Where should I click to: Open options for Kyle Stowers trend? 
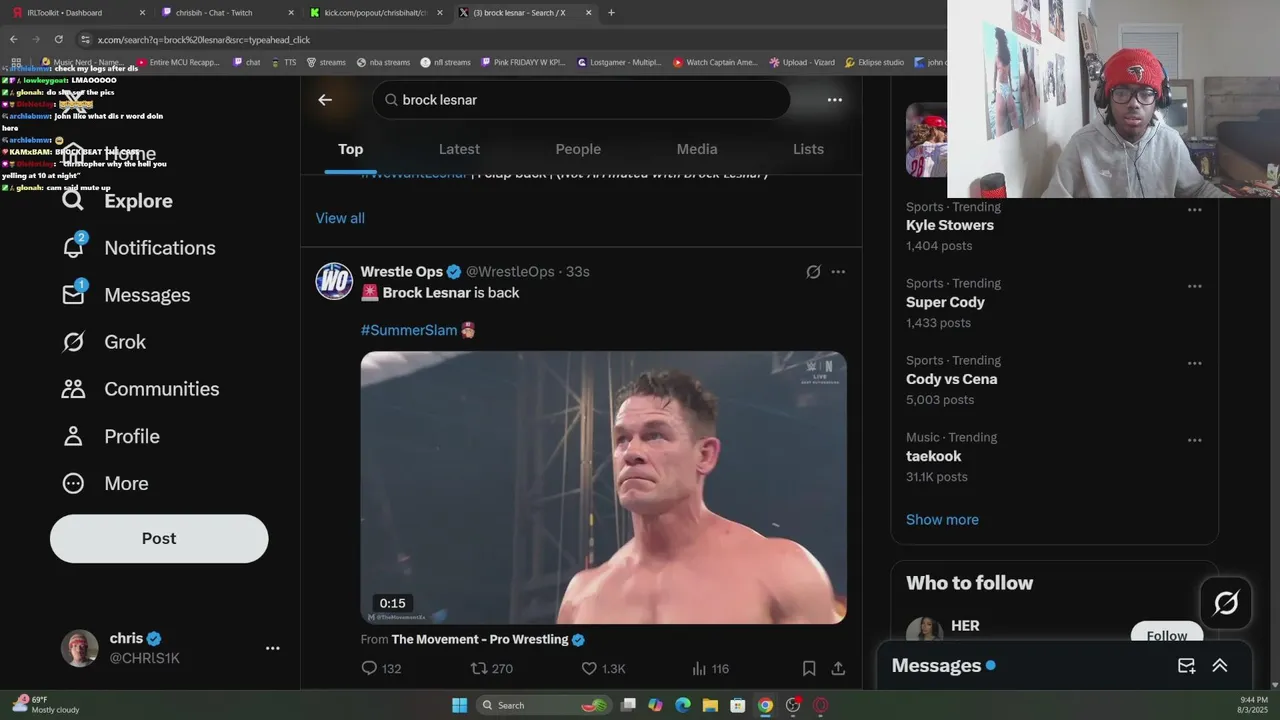click(1194, 210)
